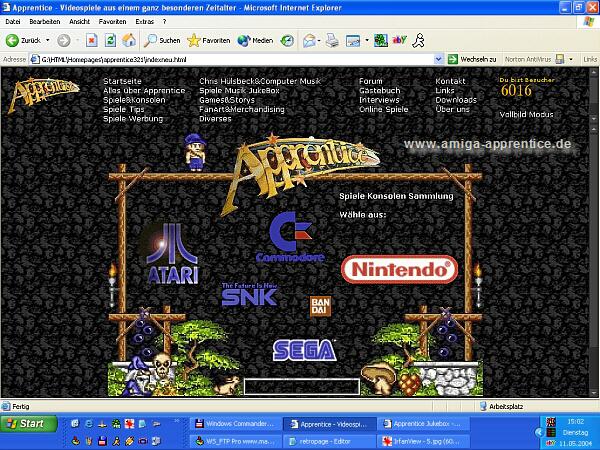Click the small Apprentice logo in page corner
The width and height of the screenshot is (600, 450).
tap(43, 94)
